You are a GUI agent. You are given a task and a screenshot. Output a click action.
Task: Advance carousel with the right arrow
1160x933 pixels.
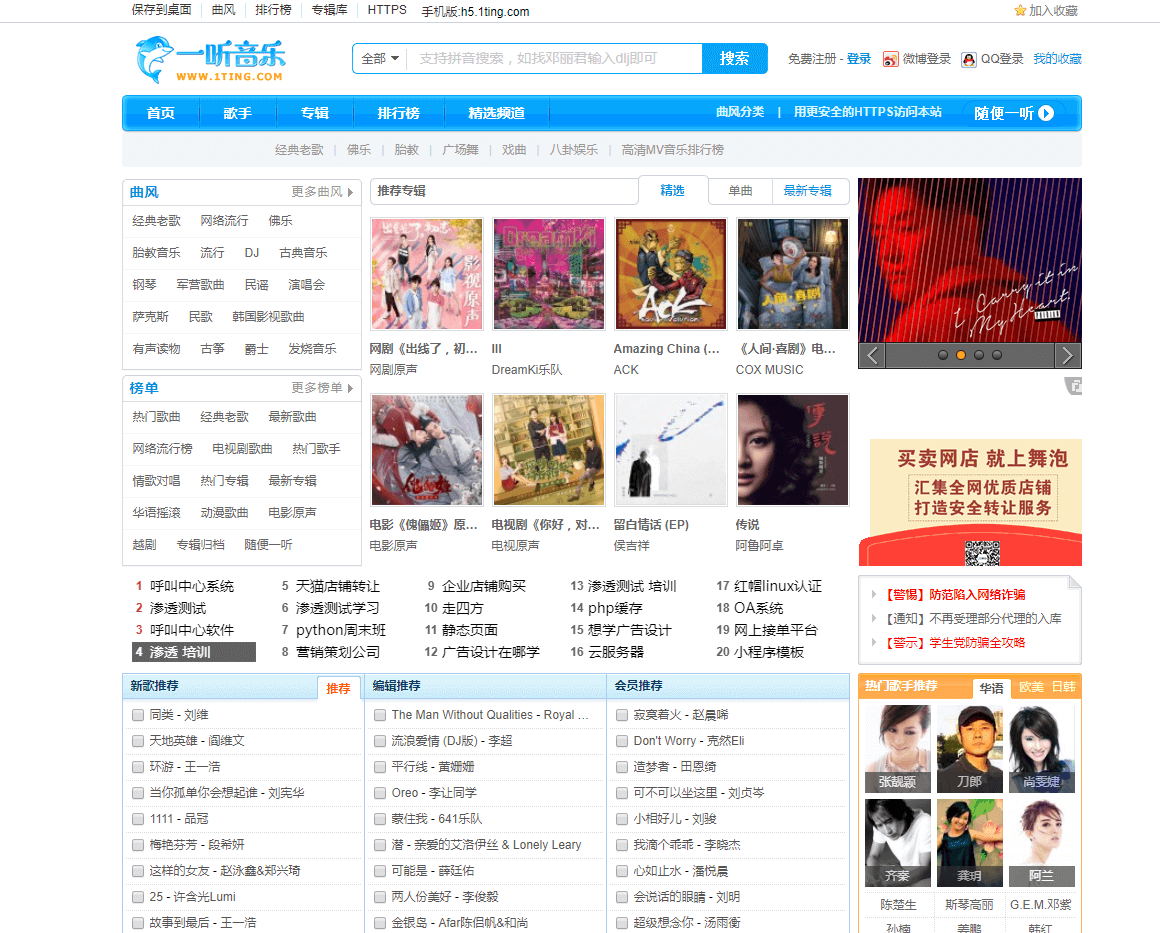1066,355
